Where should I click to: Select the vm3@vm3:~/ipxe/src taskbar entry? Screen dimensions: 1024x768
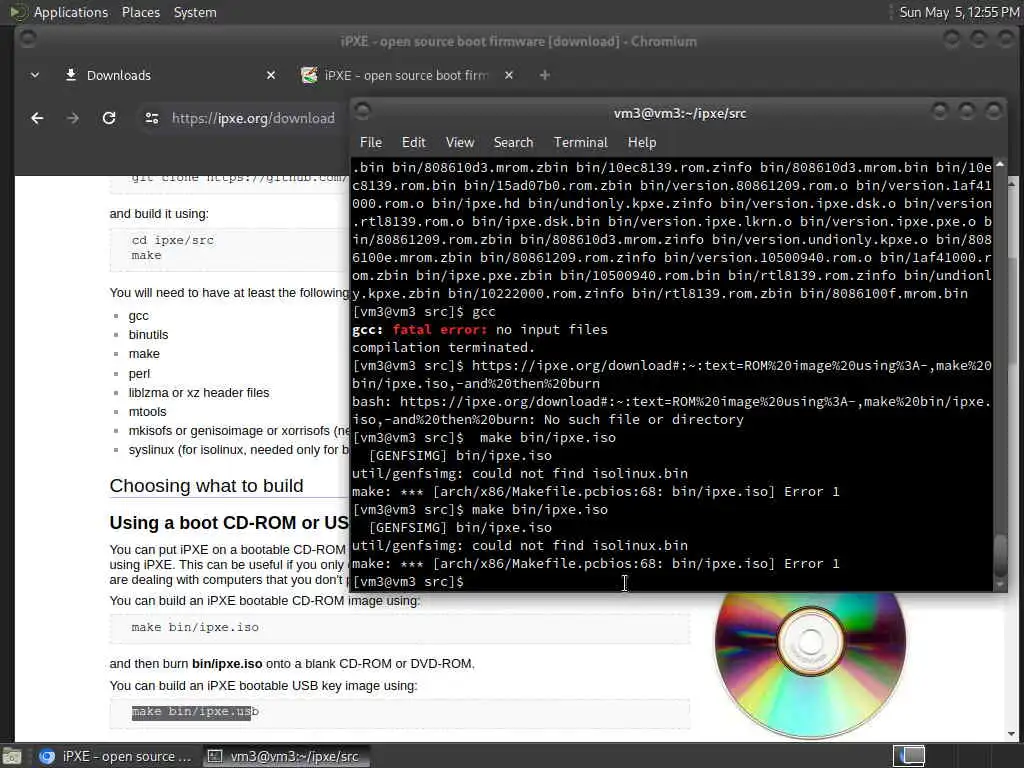tap(285, 756)
